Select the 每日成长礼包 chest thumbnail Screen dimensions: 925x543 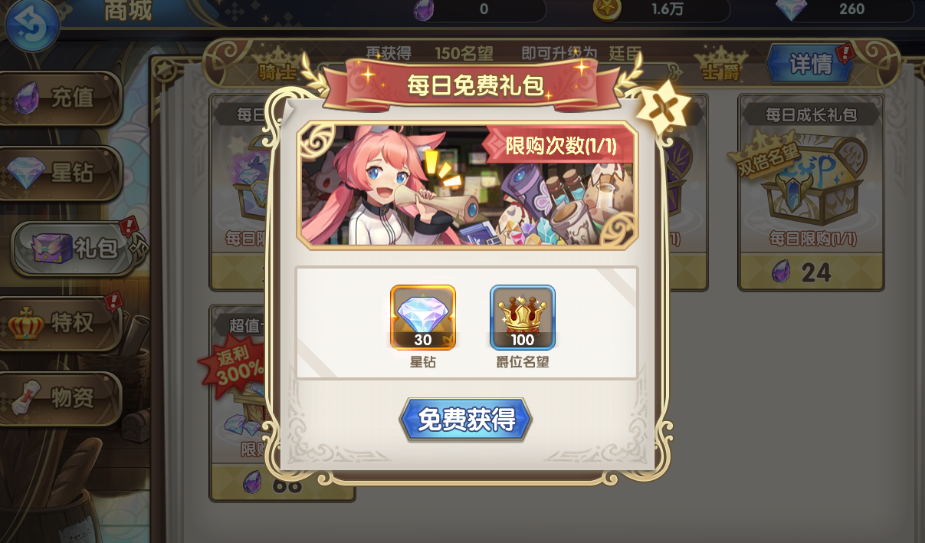[811, 174]
